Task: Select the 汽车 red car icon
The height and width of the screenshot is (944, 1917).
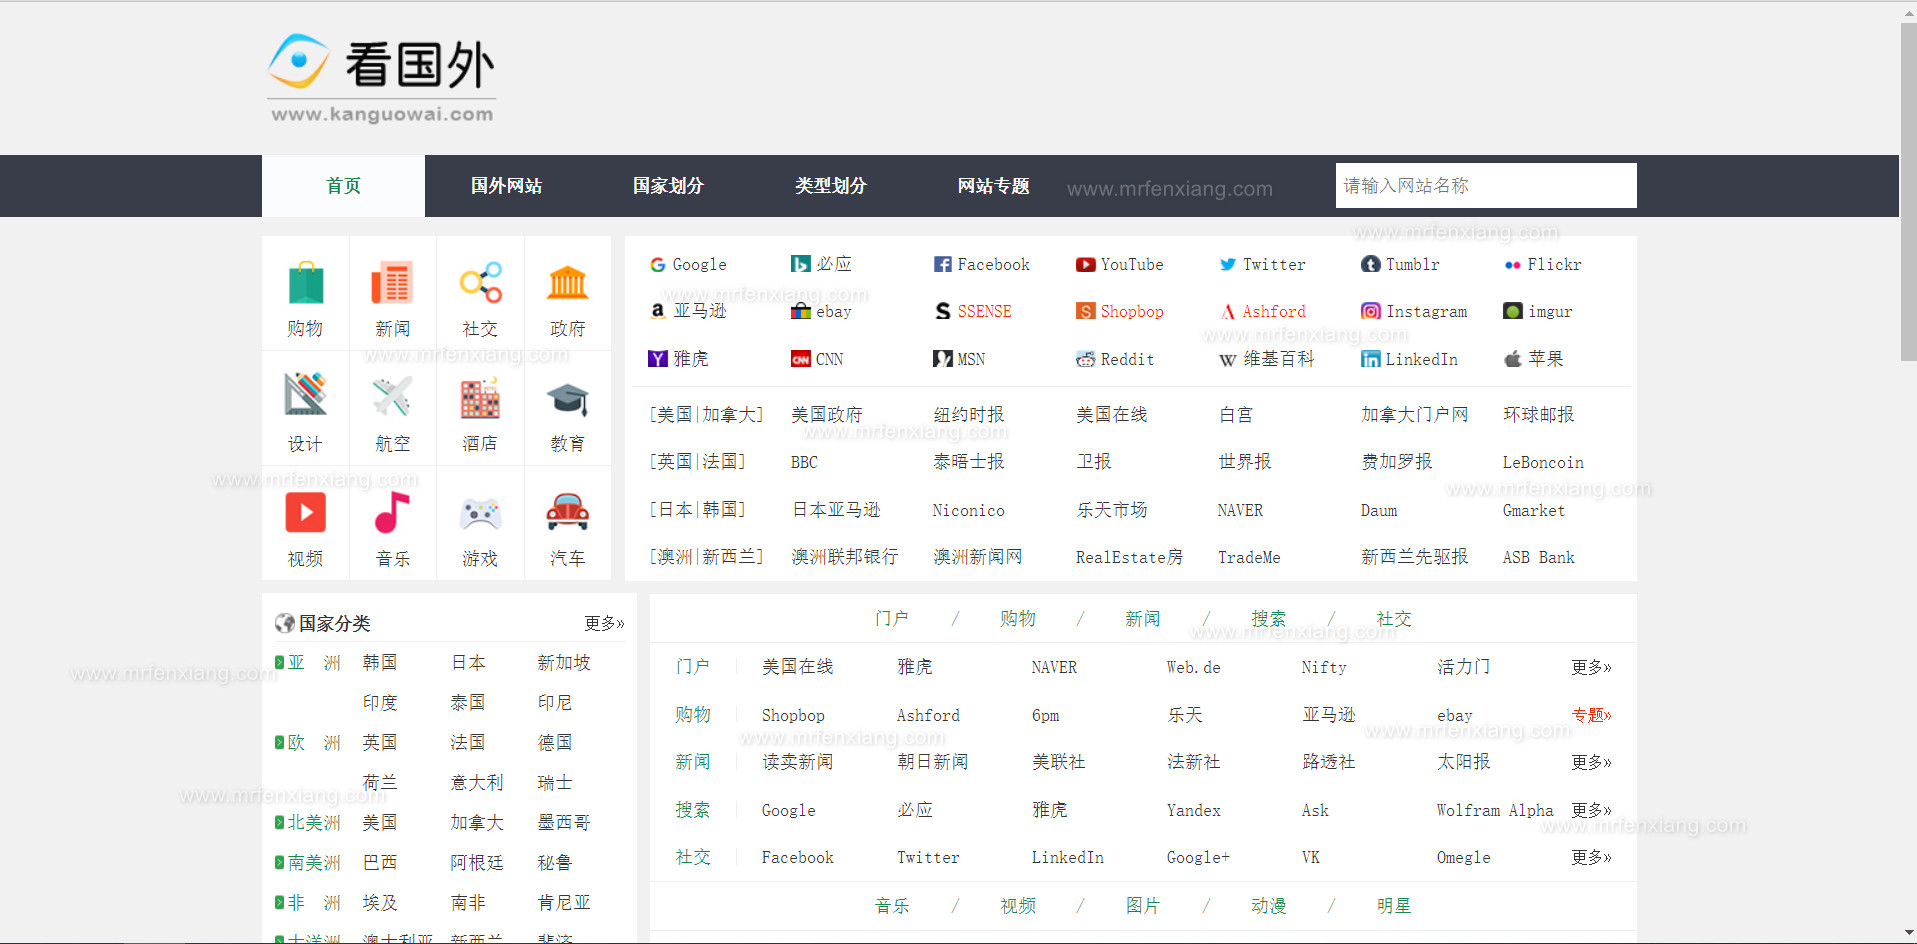Action: (567, 514)
